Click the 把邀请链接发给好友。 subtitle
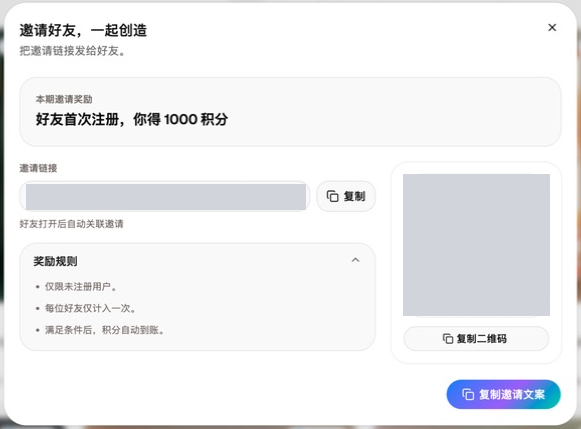 coord(73,51)
